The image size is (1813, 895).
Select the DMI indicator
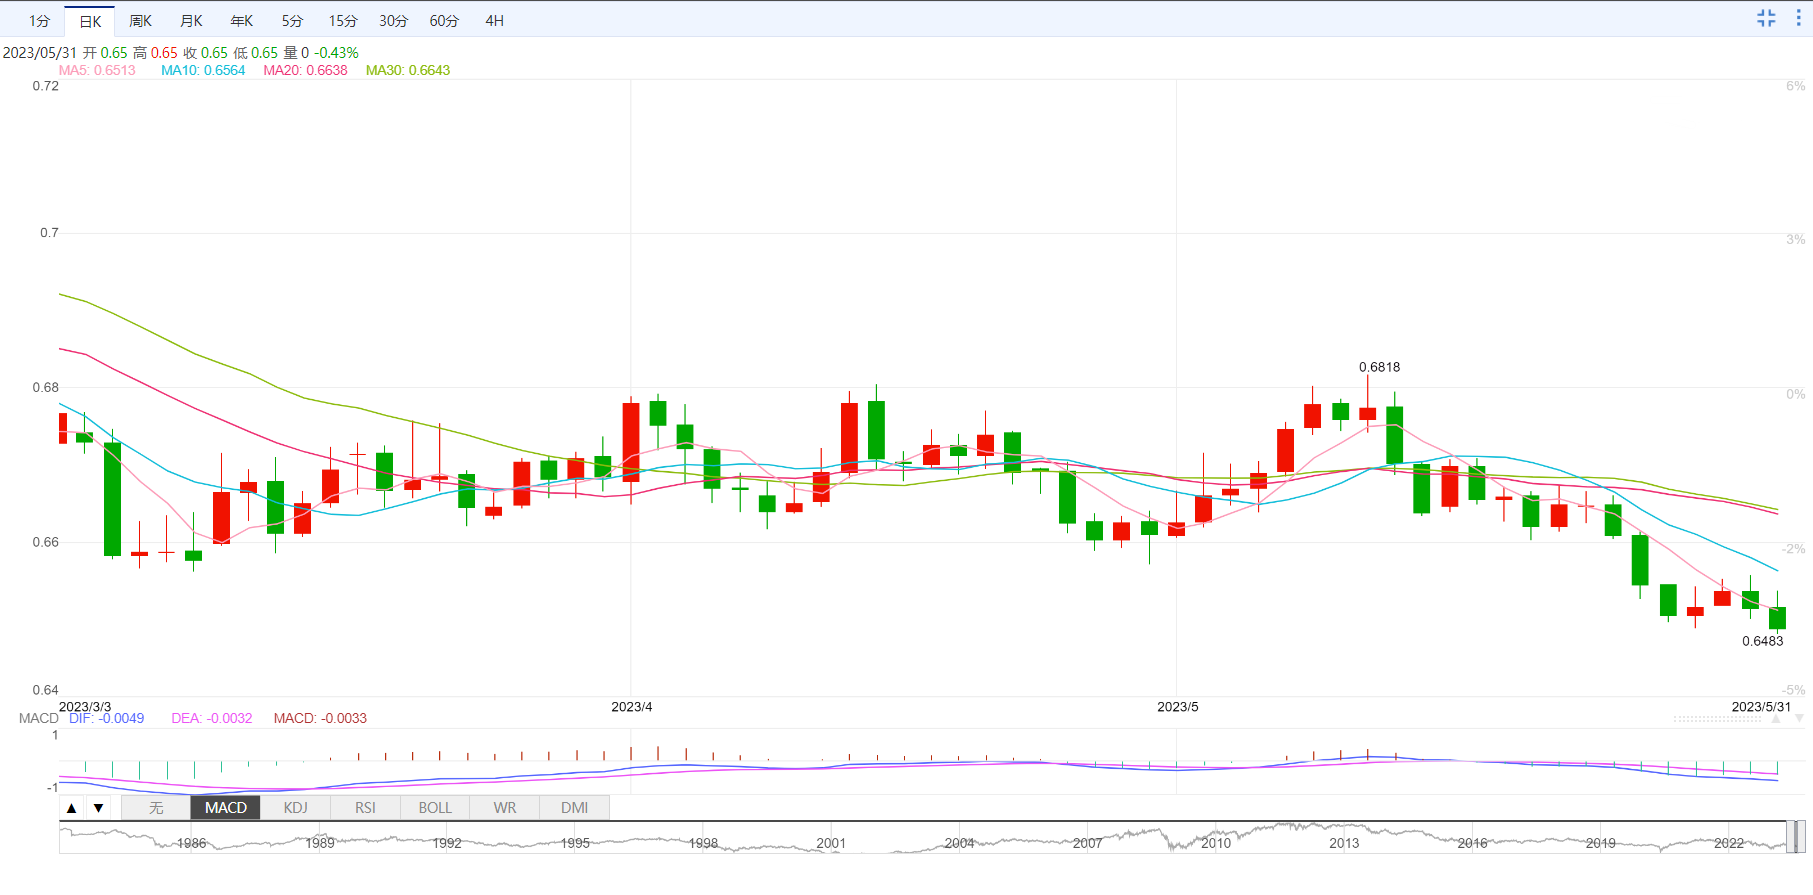574,808
